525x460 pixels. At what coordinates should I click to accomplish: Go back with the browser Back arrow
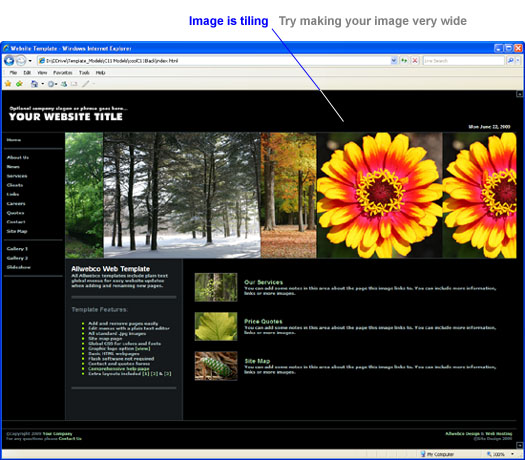pyautogui.click(x=9, y=61)
